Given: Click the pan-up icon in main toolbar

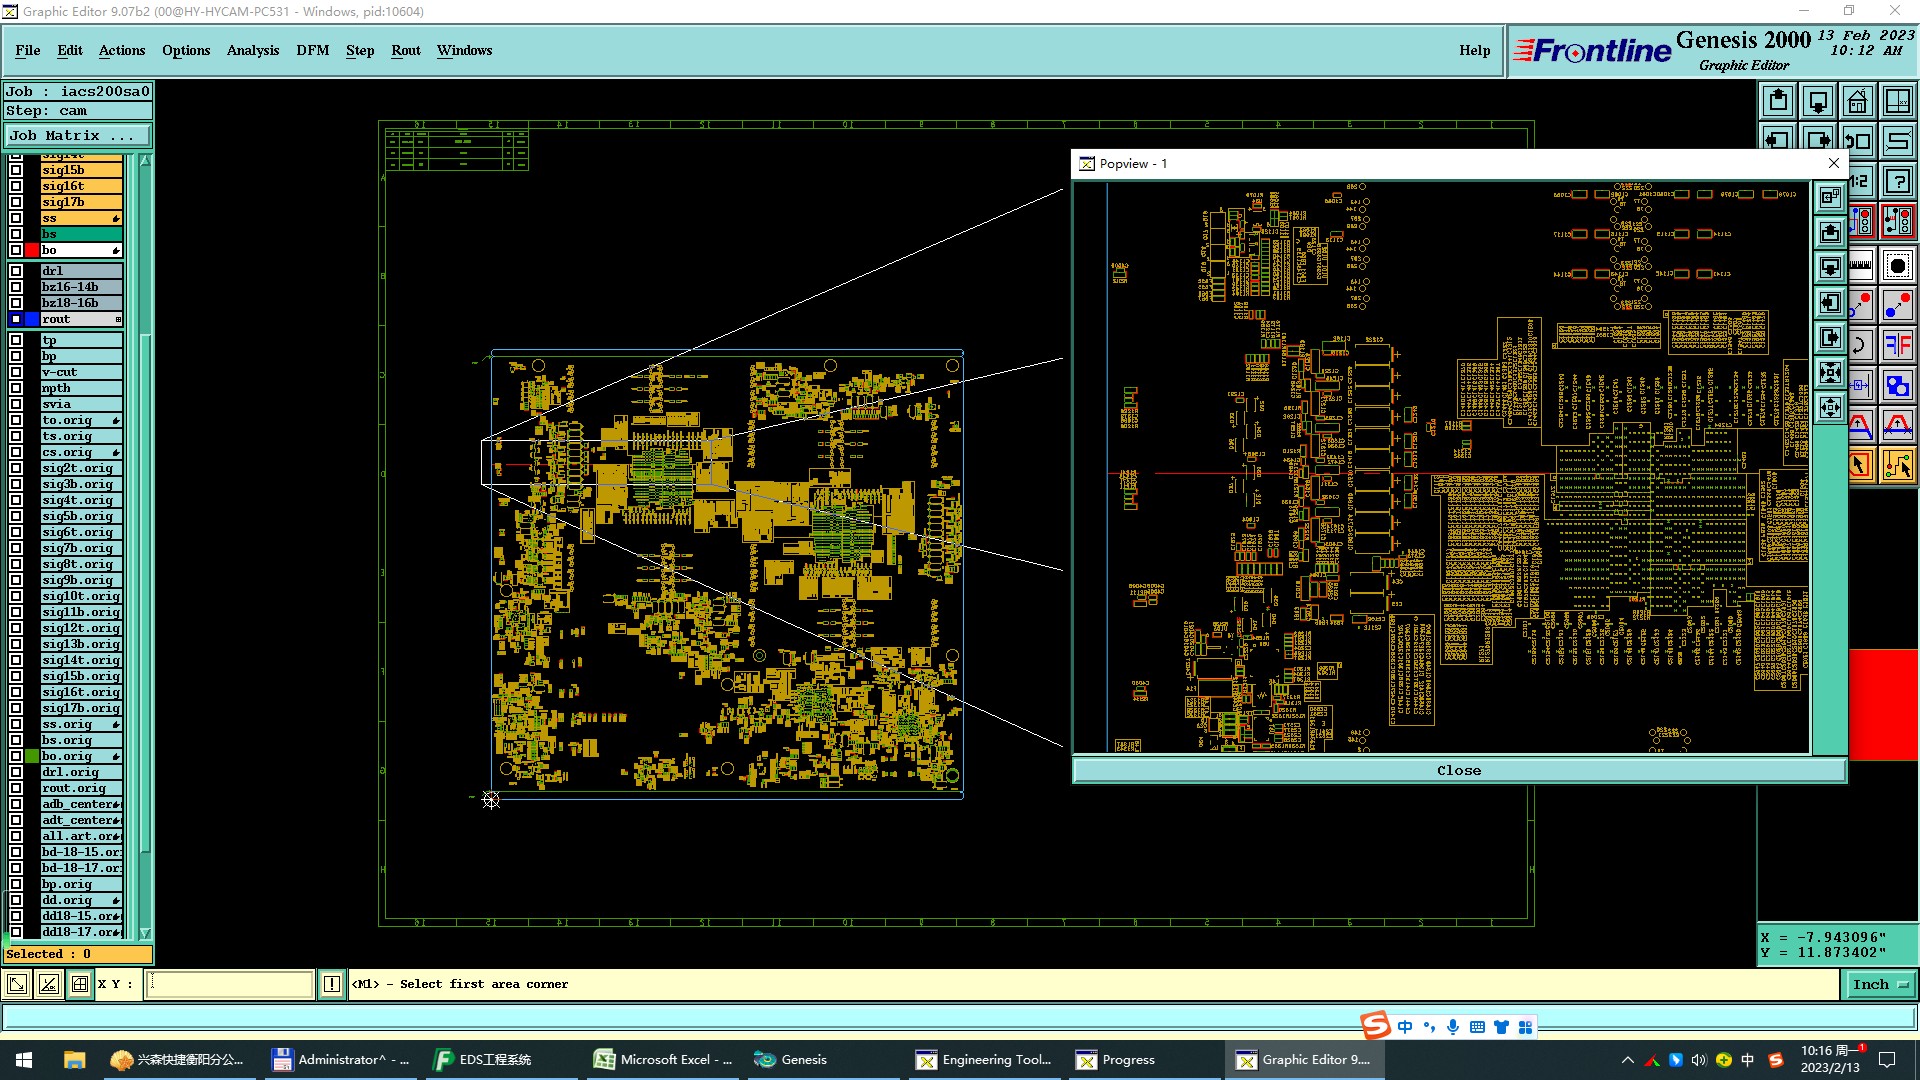Looking at the screenshot, I should pos(1778,101).
